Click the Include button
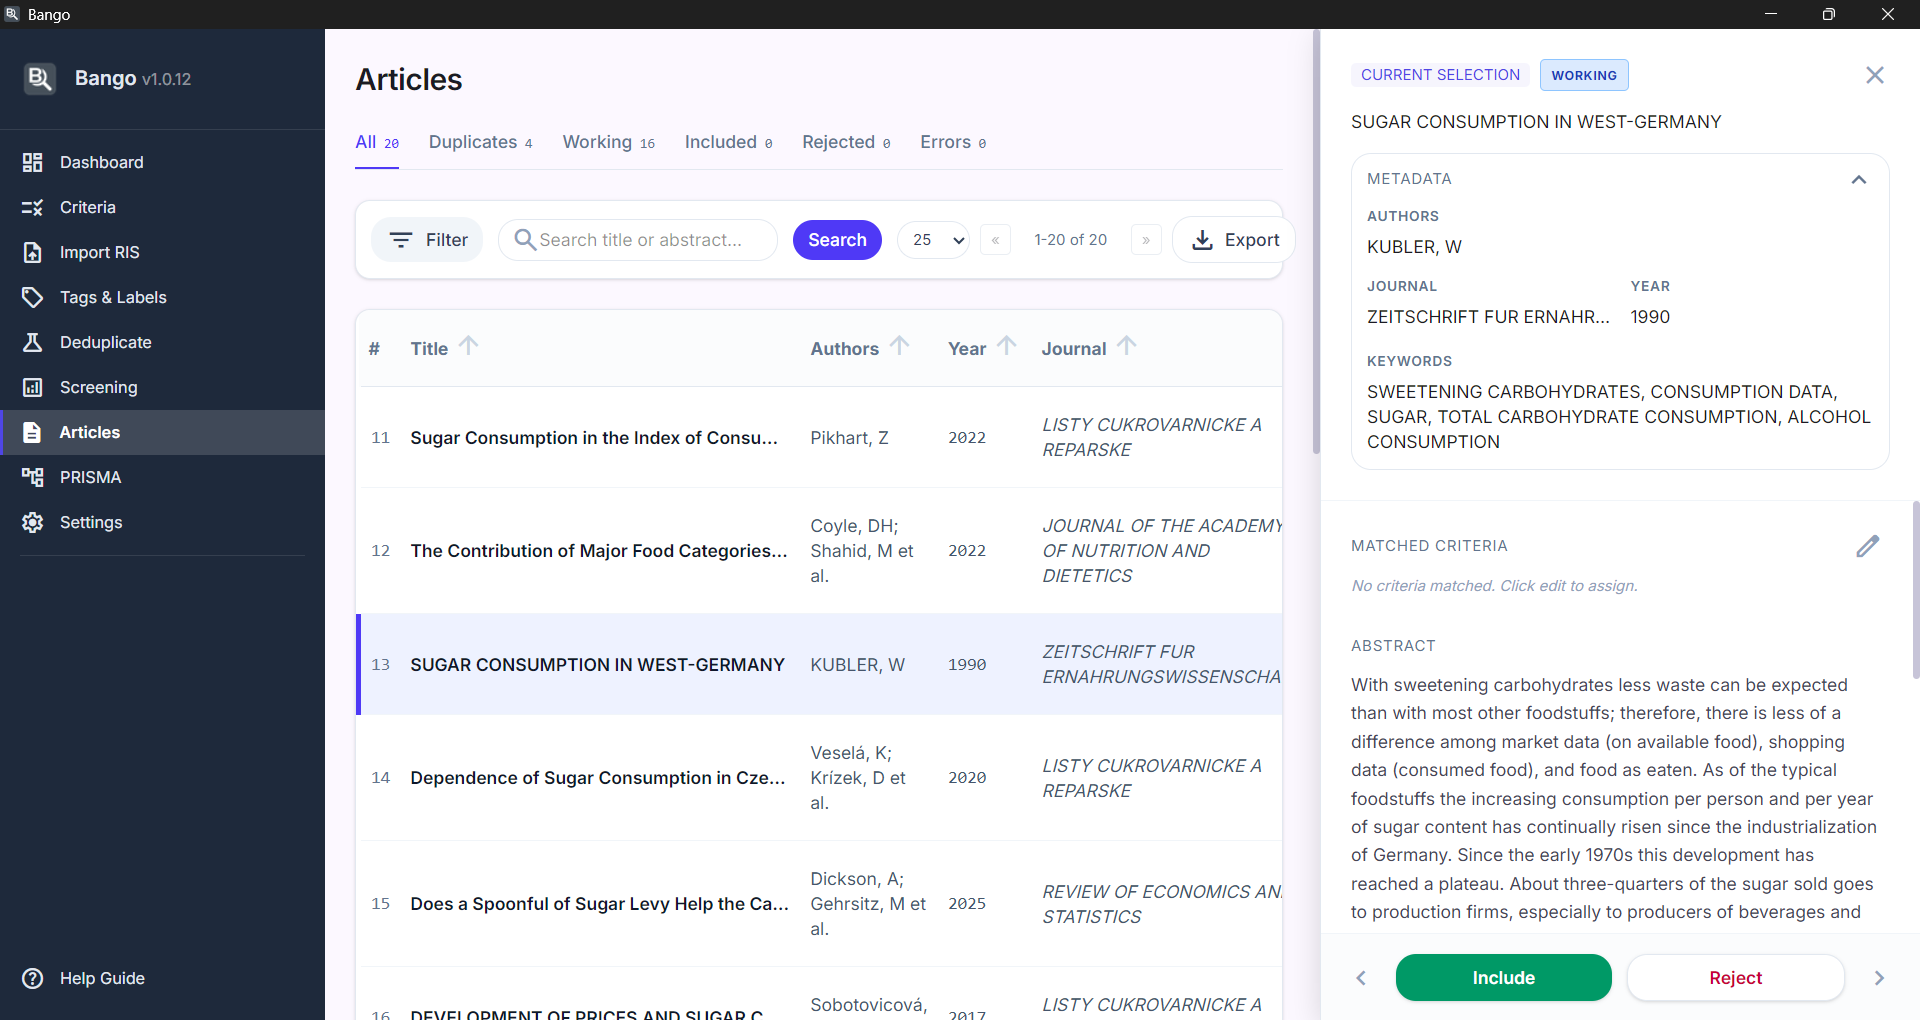Image resolution: width=1920 pixels, height=1020 pixels. [x=1503, y=978]
